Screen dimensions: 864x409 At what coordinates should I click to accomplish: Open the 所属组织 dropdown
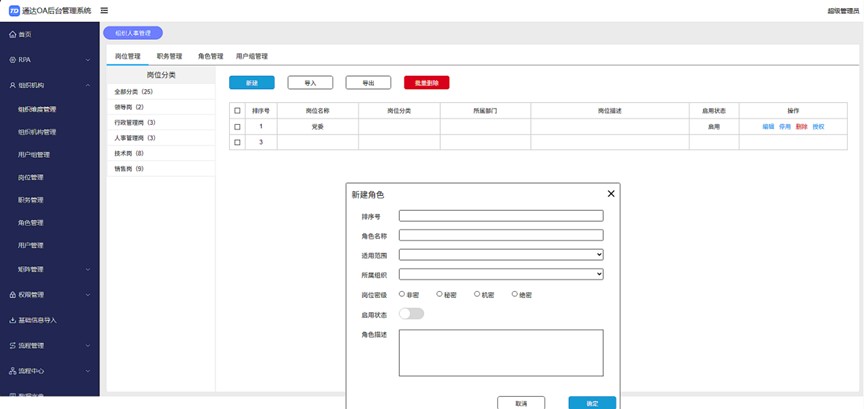(500, 274)
